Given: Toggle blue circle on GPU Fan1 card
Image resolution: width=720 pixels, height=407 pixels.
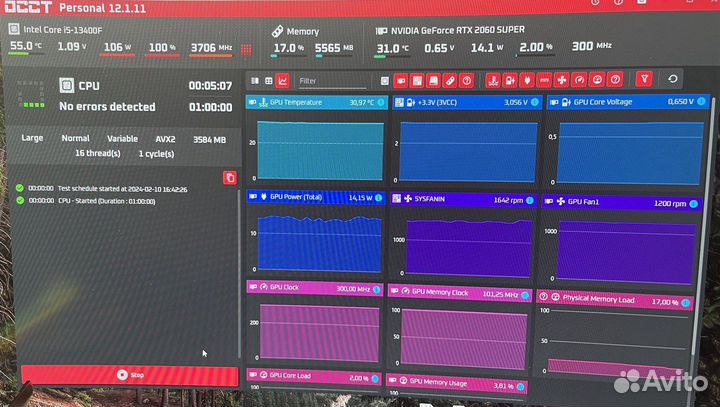Looking at the screenshot, I should [693, 203].
